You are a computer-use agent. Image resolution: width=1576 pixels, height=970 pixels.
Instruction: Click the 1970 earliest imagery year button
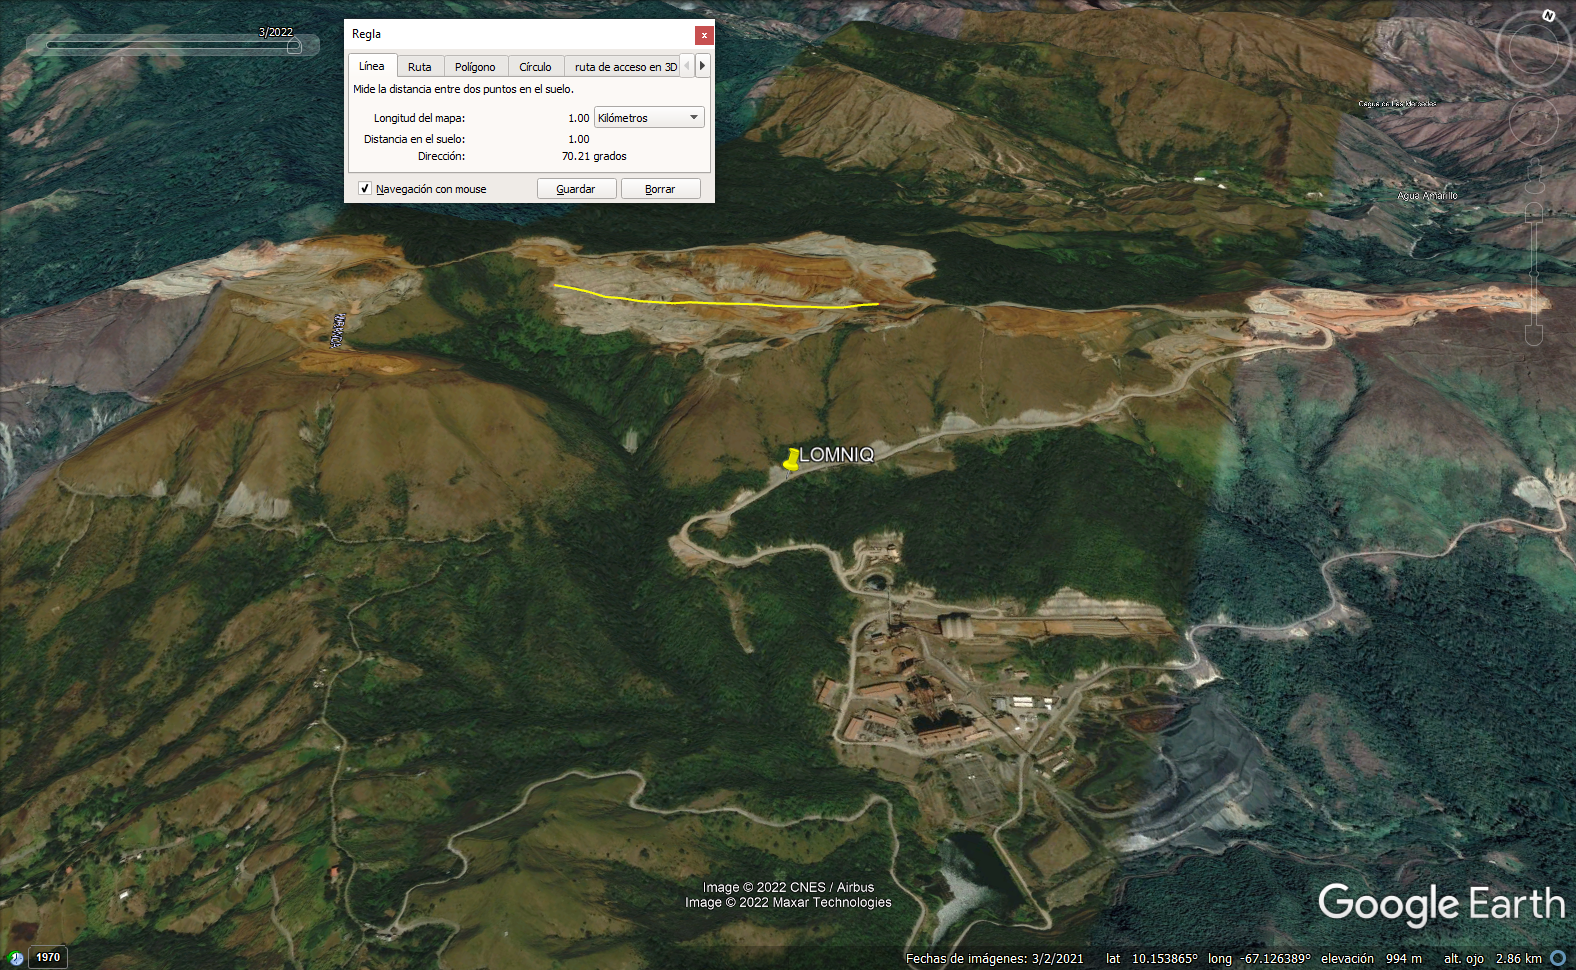coord(48,958)
